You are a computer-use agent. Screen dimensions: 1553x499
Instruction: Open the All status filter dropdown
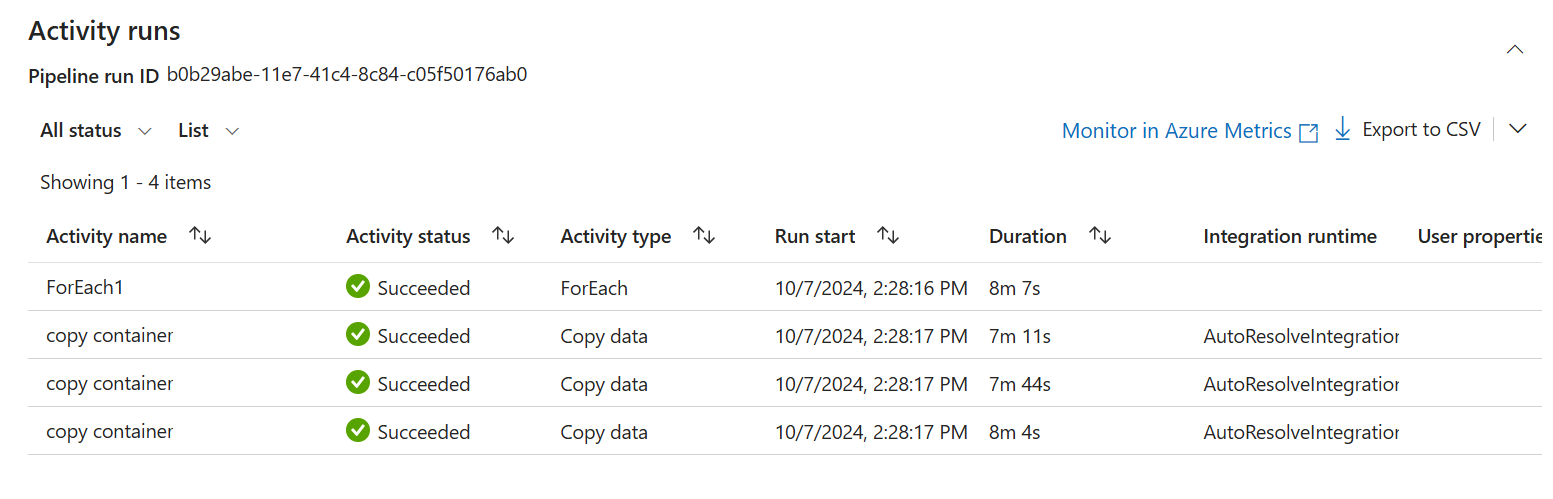click(96, 131)
